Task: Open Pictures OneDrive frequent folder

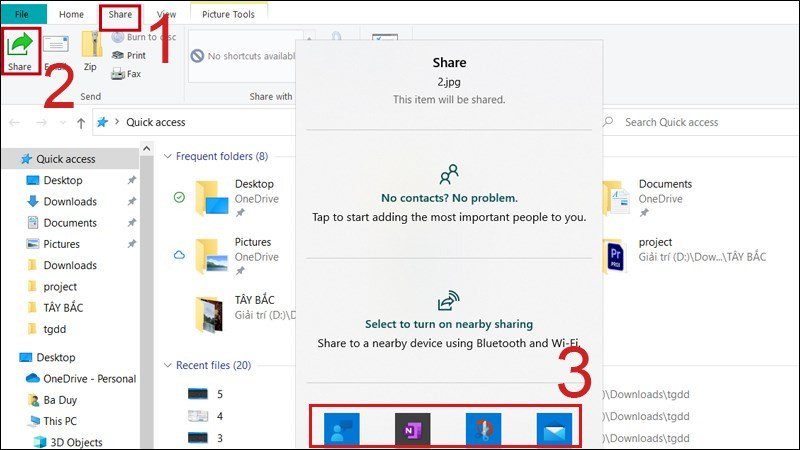Action: (x=235, y=256)
